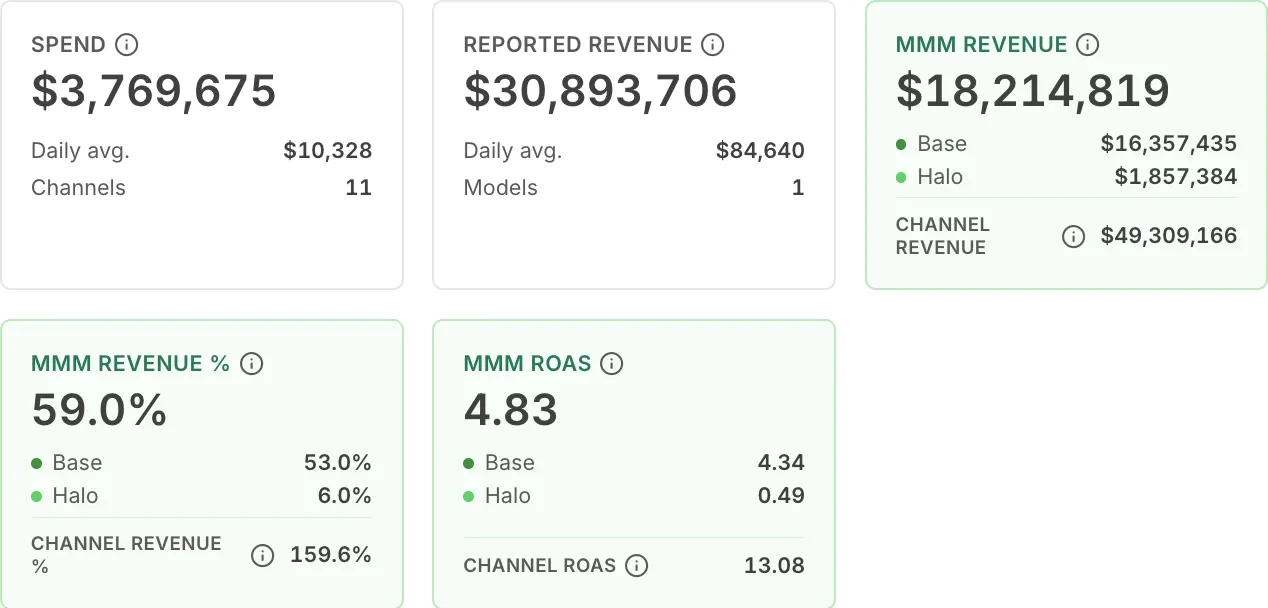This screenshot has width=1268, height=608.
Task: Click the revenue daily average $84,640
Action: point(760,151)
